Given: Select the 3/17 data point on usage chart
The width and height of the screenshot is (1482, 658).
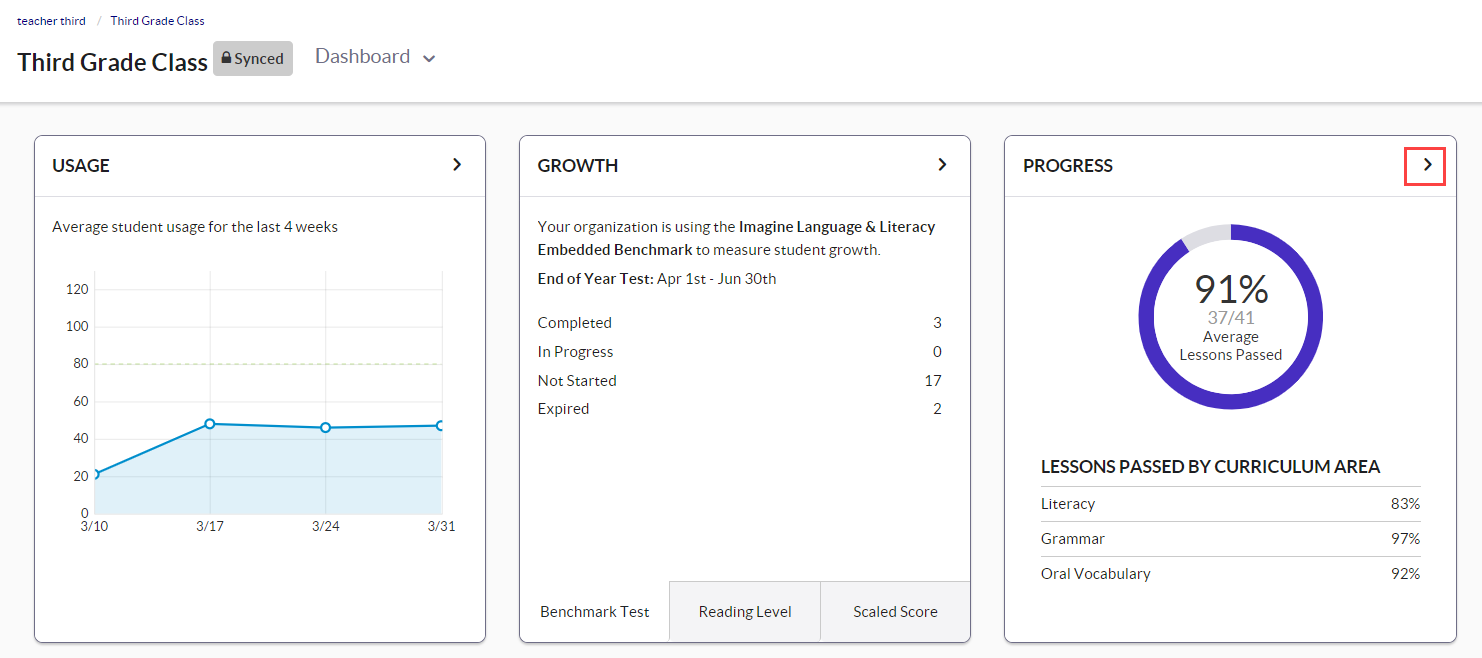Looking at the screenshot, I should [x=207, y=424].
